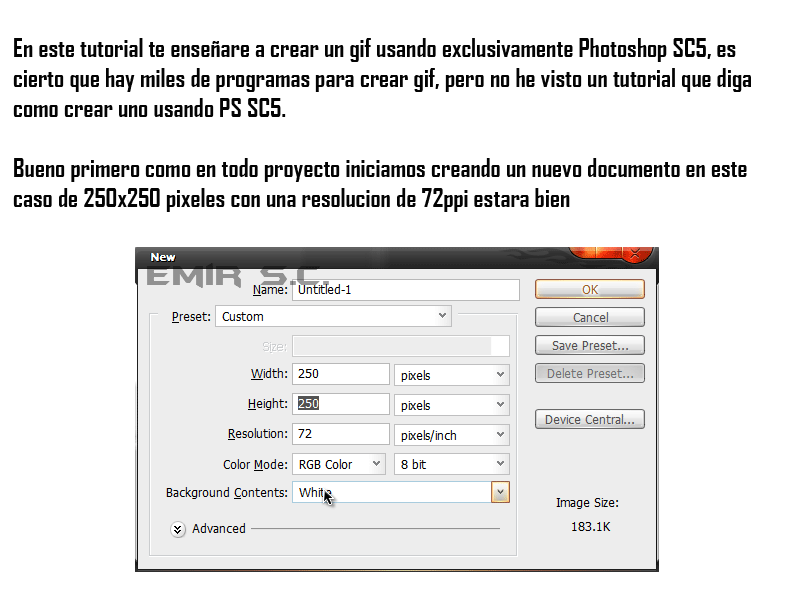Open the Height units dropdown
This screenshot has width=800, height=600.
pos(452,405)
